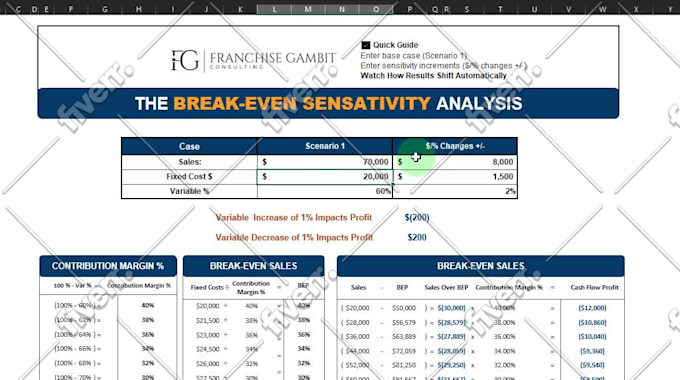Click the ($10,860) cash flow profit value
The width and height of the screenshot is (680, 380).
tap(592, 323)
